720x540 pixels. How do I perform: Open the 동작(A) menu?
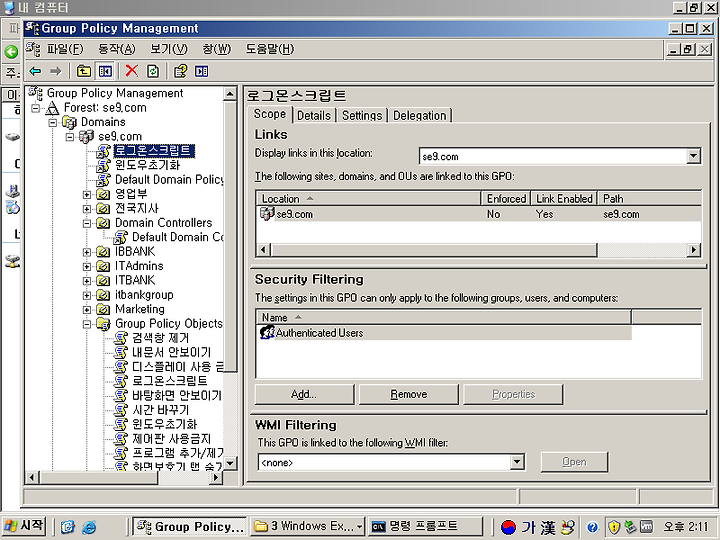pos(117,49)
